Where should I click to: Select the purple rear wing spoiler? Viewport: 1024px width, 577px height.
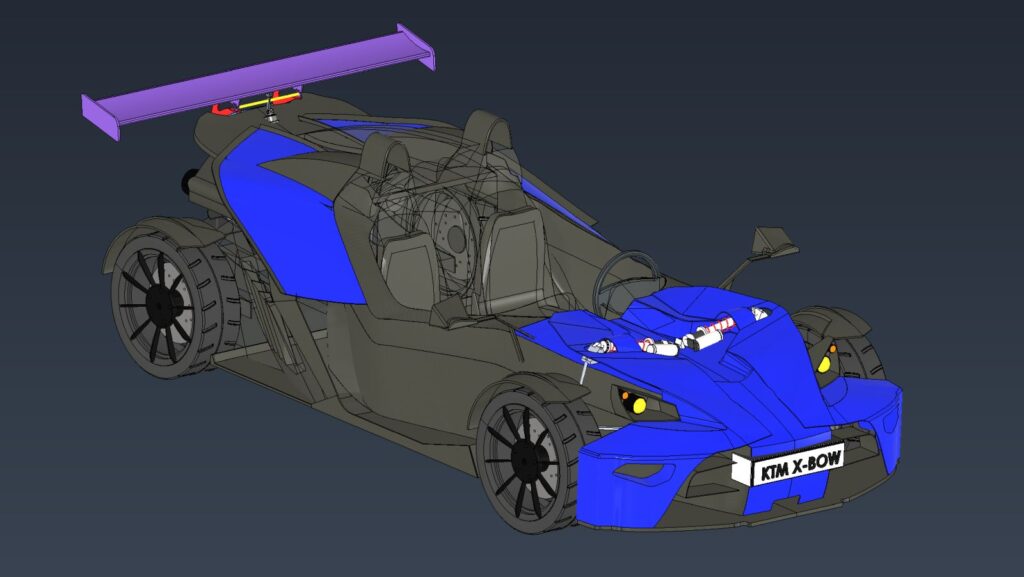[x=258, y=80]
